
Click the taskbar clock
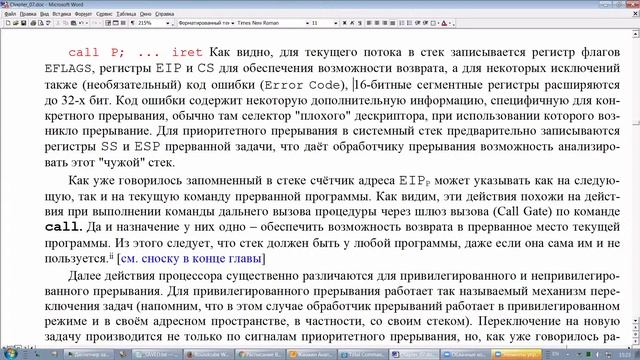coord(624,354)
